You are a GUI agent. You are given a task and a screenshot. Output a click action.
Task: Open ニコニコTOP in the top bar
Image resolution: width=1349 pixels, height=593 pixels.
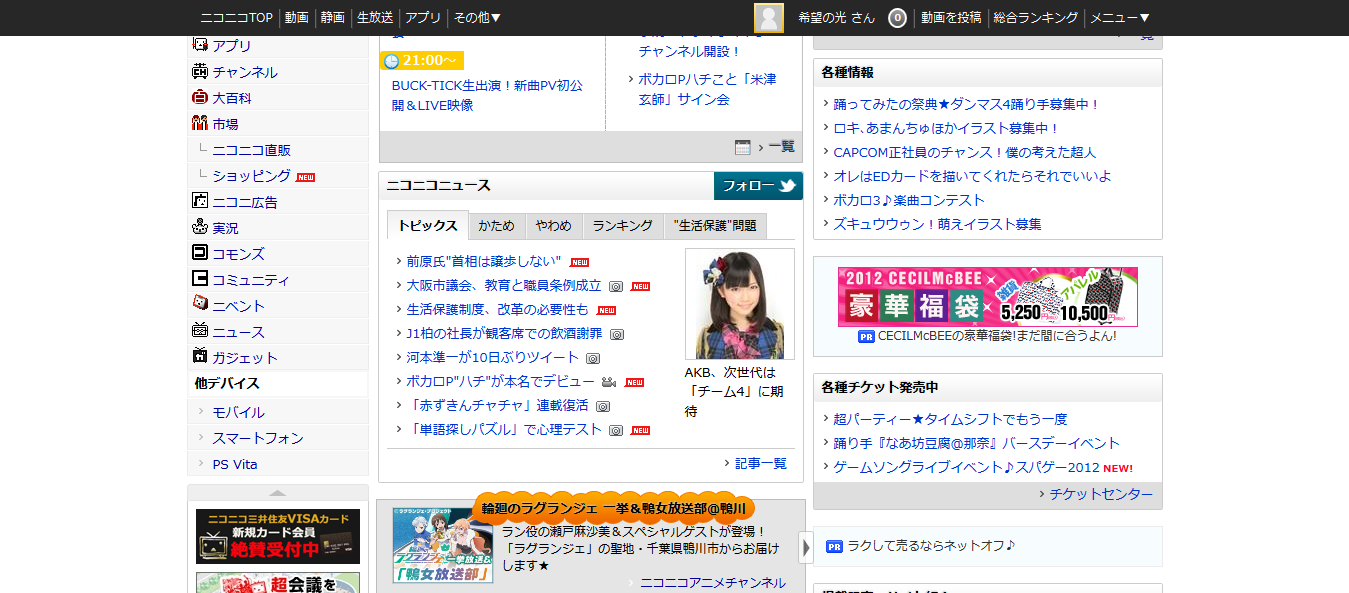coord(237,18)
